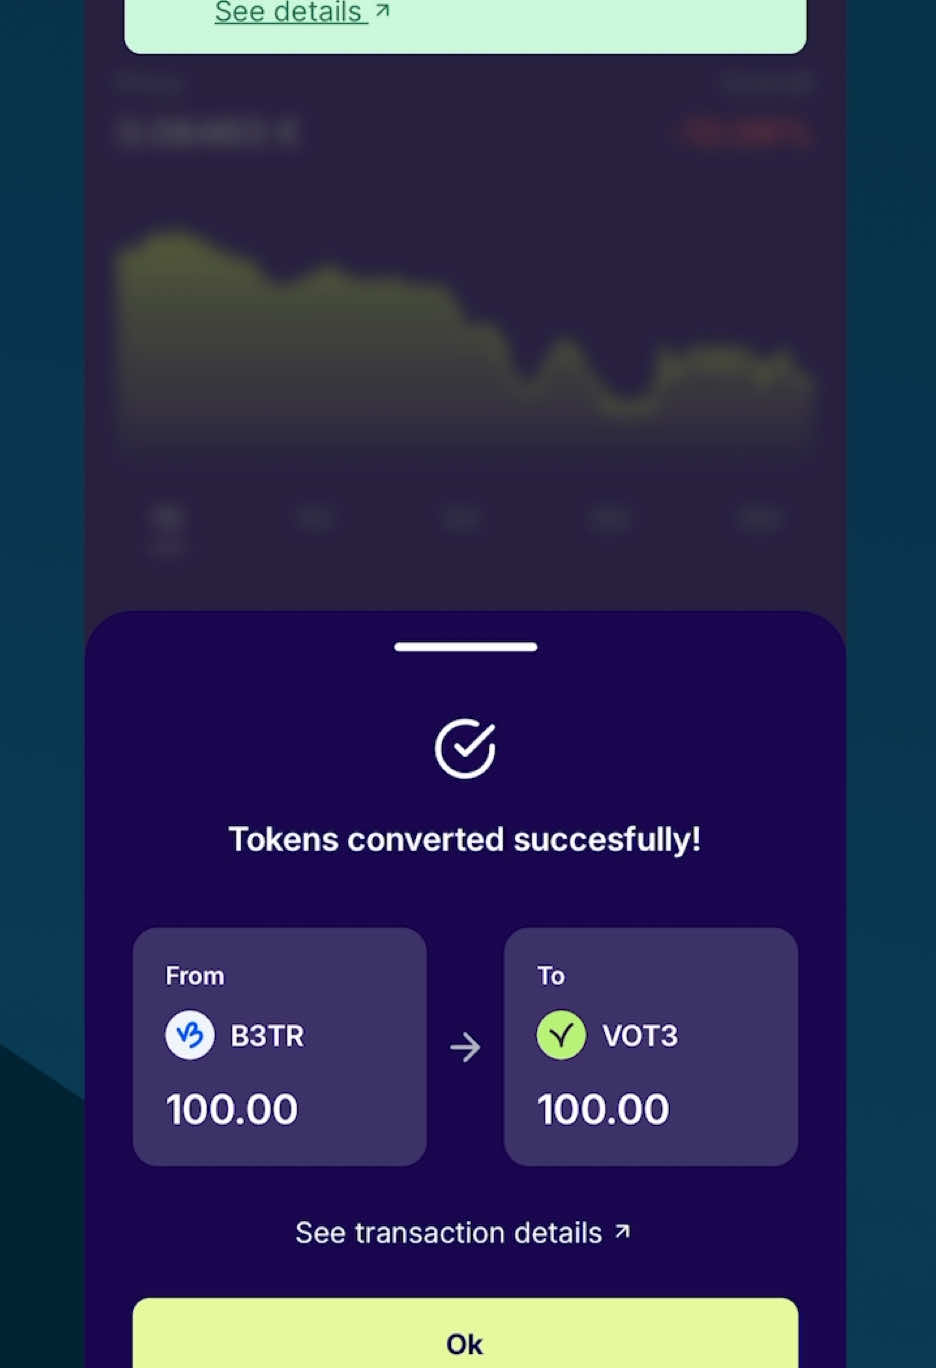Click the blue VeBetter logo on the B3TR badge
Viewport: 936px width, 1368px height.
pyautogui.click(x=189, y=1035)
